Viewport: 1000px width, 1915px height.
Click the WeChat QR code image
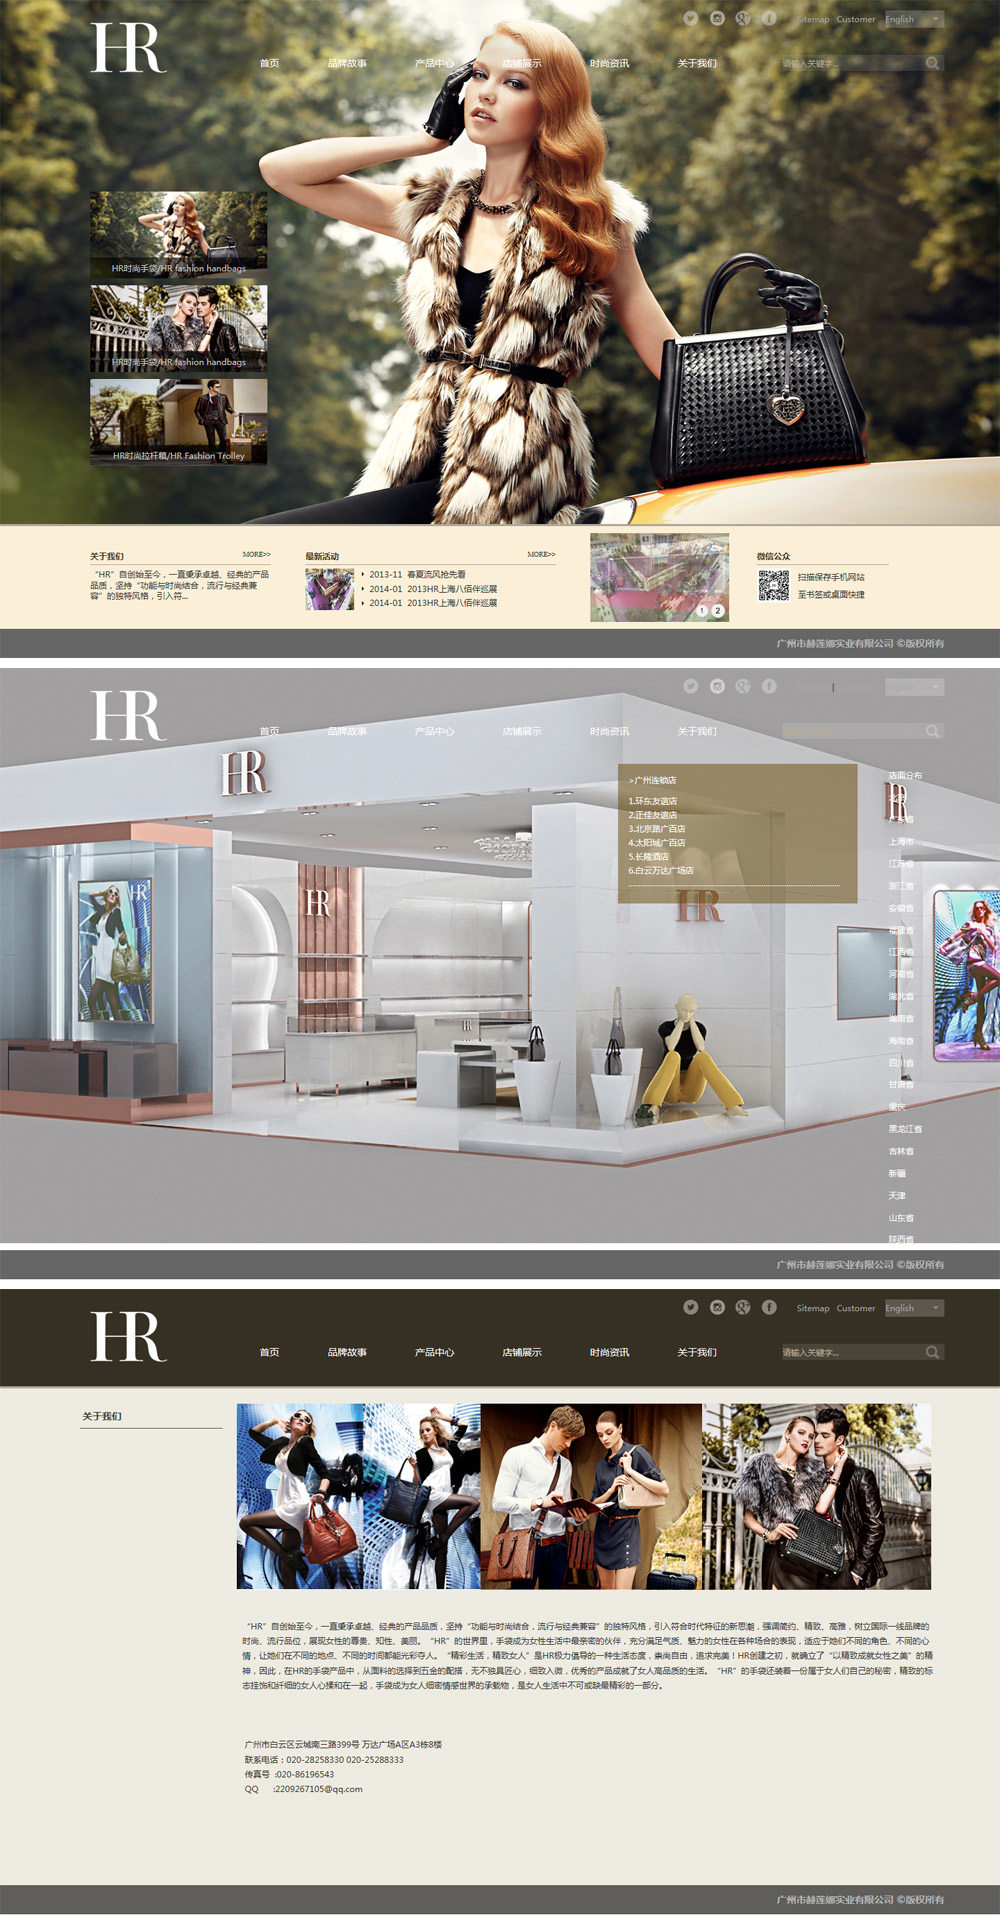click(773, 586)
